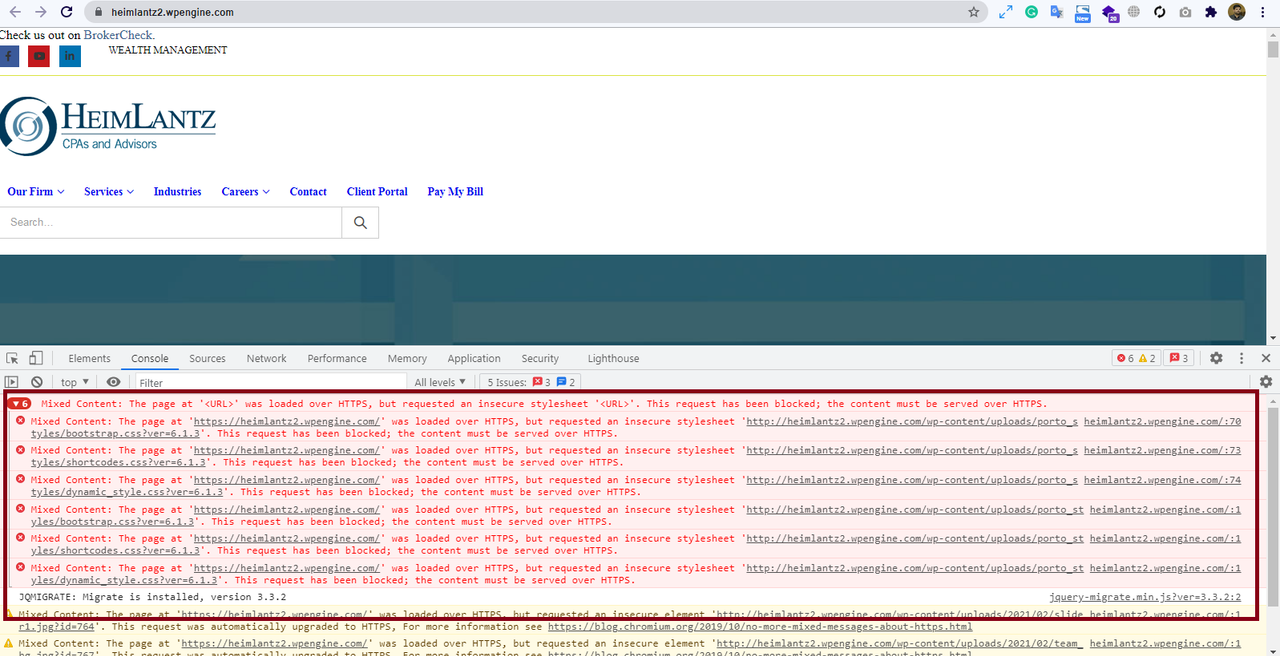
Task: Go to the Contact page
Action: (x=308, y=192)
